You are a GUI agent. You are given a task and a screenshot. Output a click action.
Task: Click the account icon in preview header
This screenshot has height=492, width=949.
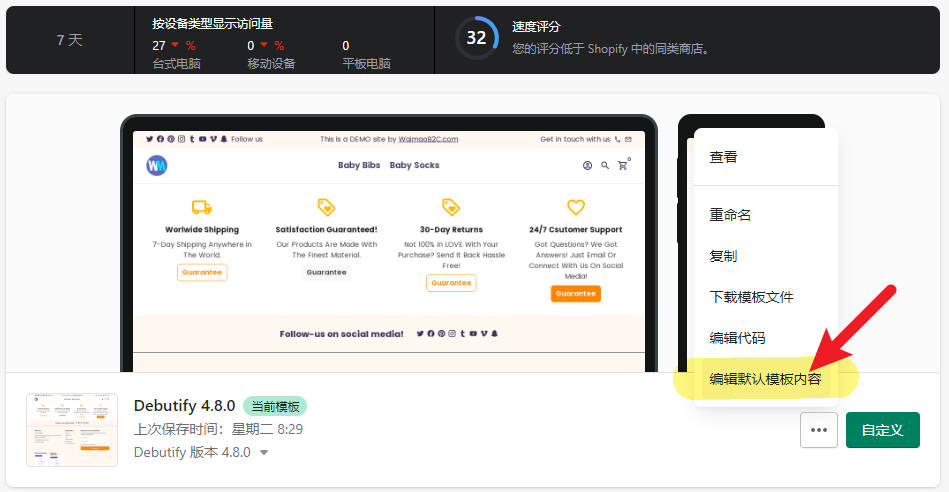coord(587,165)
